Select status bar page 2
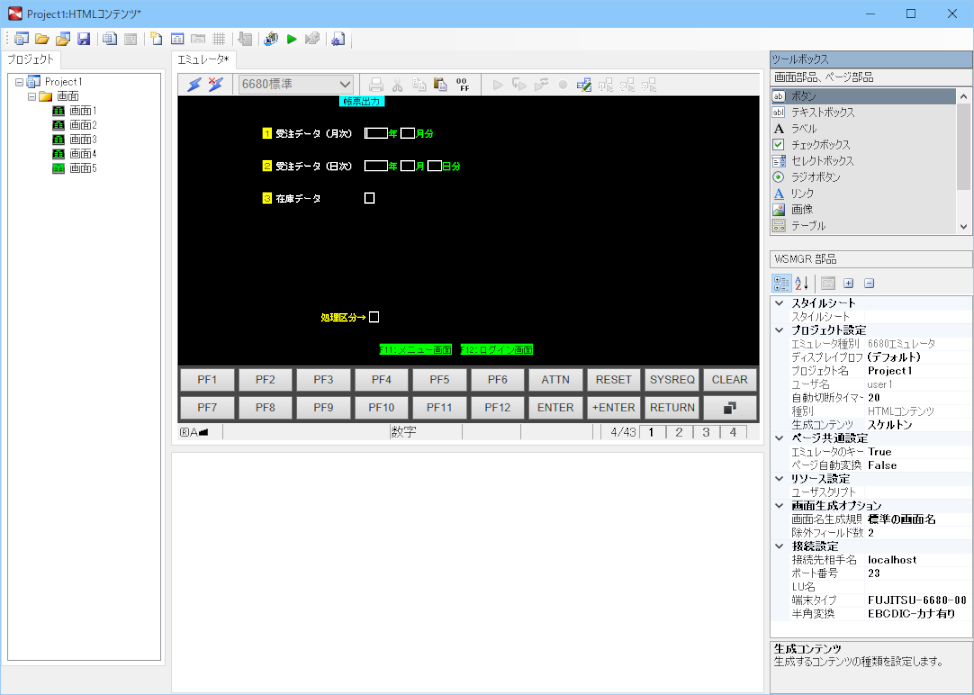Screen dimensions: 974x695 (x=679, y=432)
